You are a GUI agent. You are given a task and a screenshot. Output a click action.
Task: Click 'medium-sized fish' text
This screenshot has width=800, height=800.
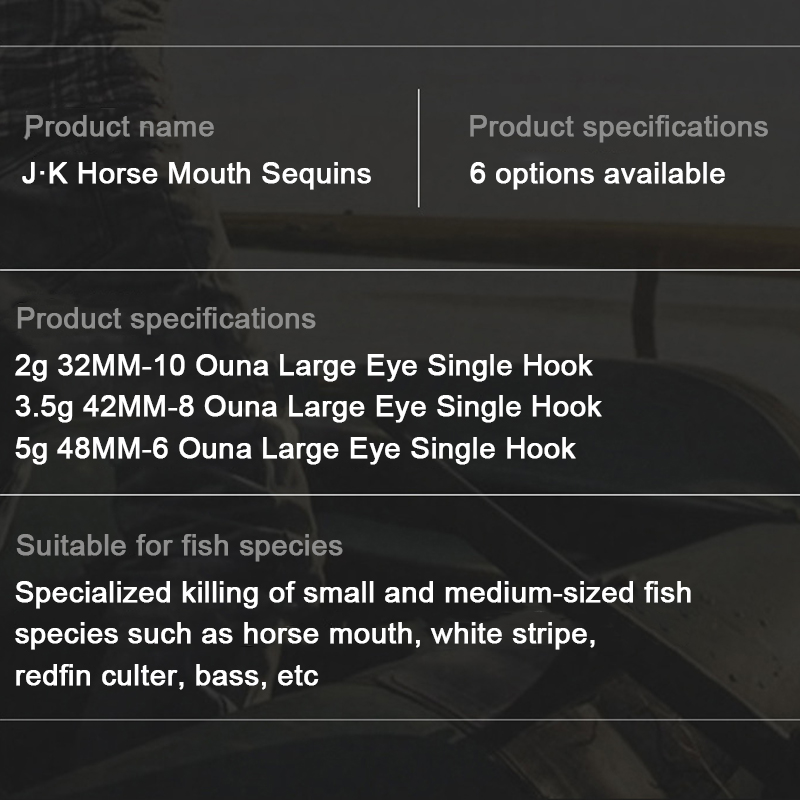(567, 592)
